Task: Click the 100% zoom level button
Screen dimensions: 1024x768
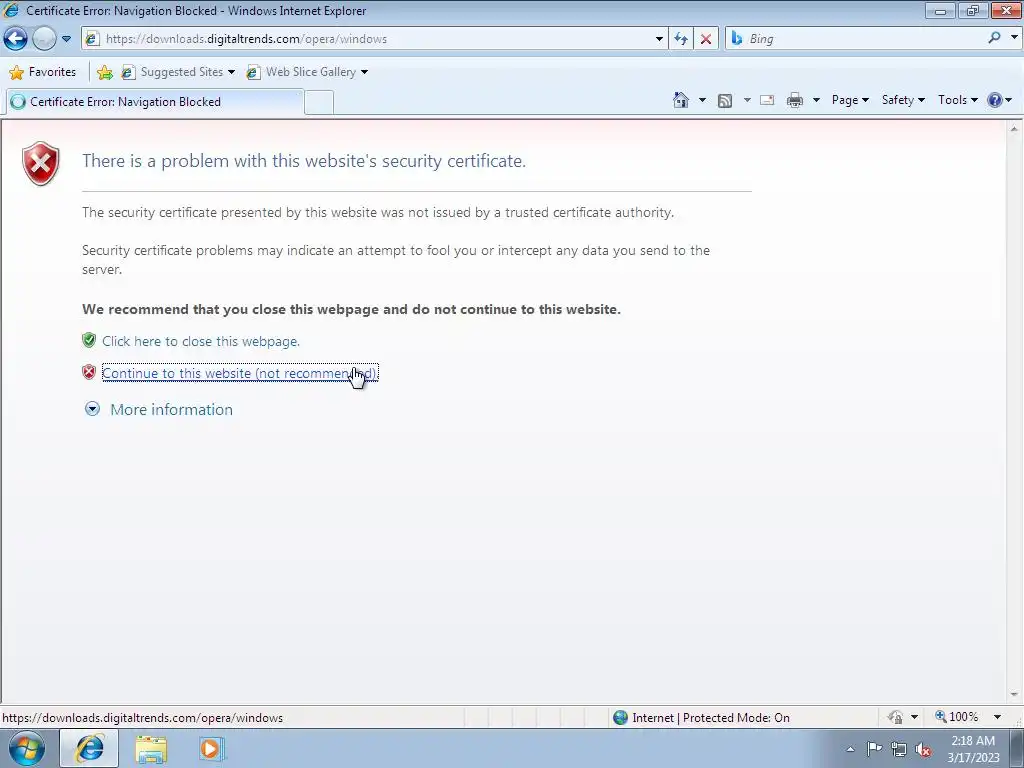Action: pyautogui.click(x=957, y=717)
